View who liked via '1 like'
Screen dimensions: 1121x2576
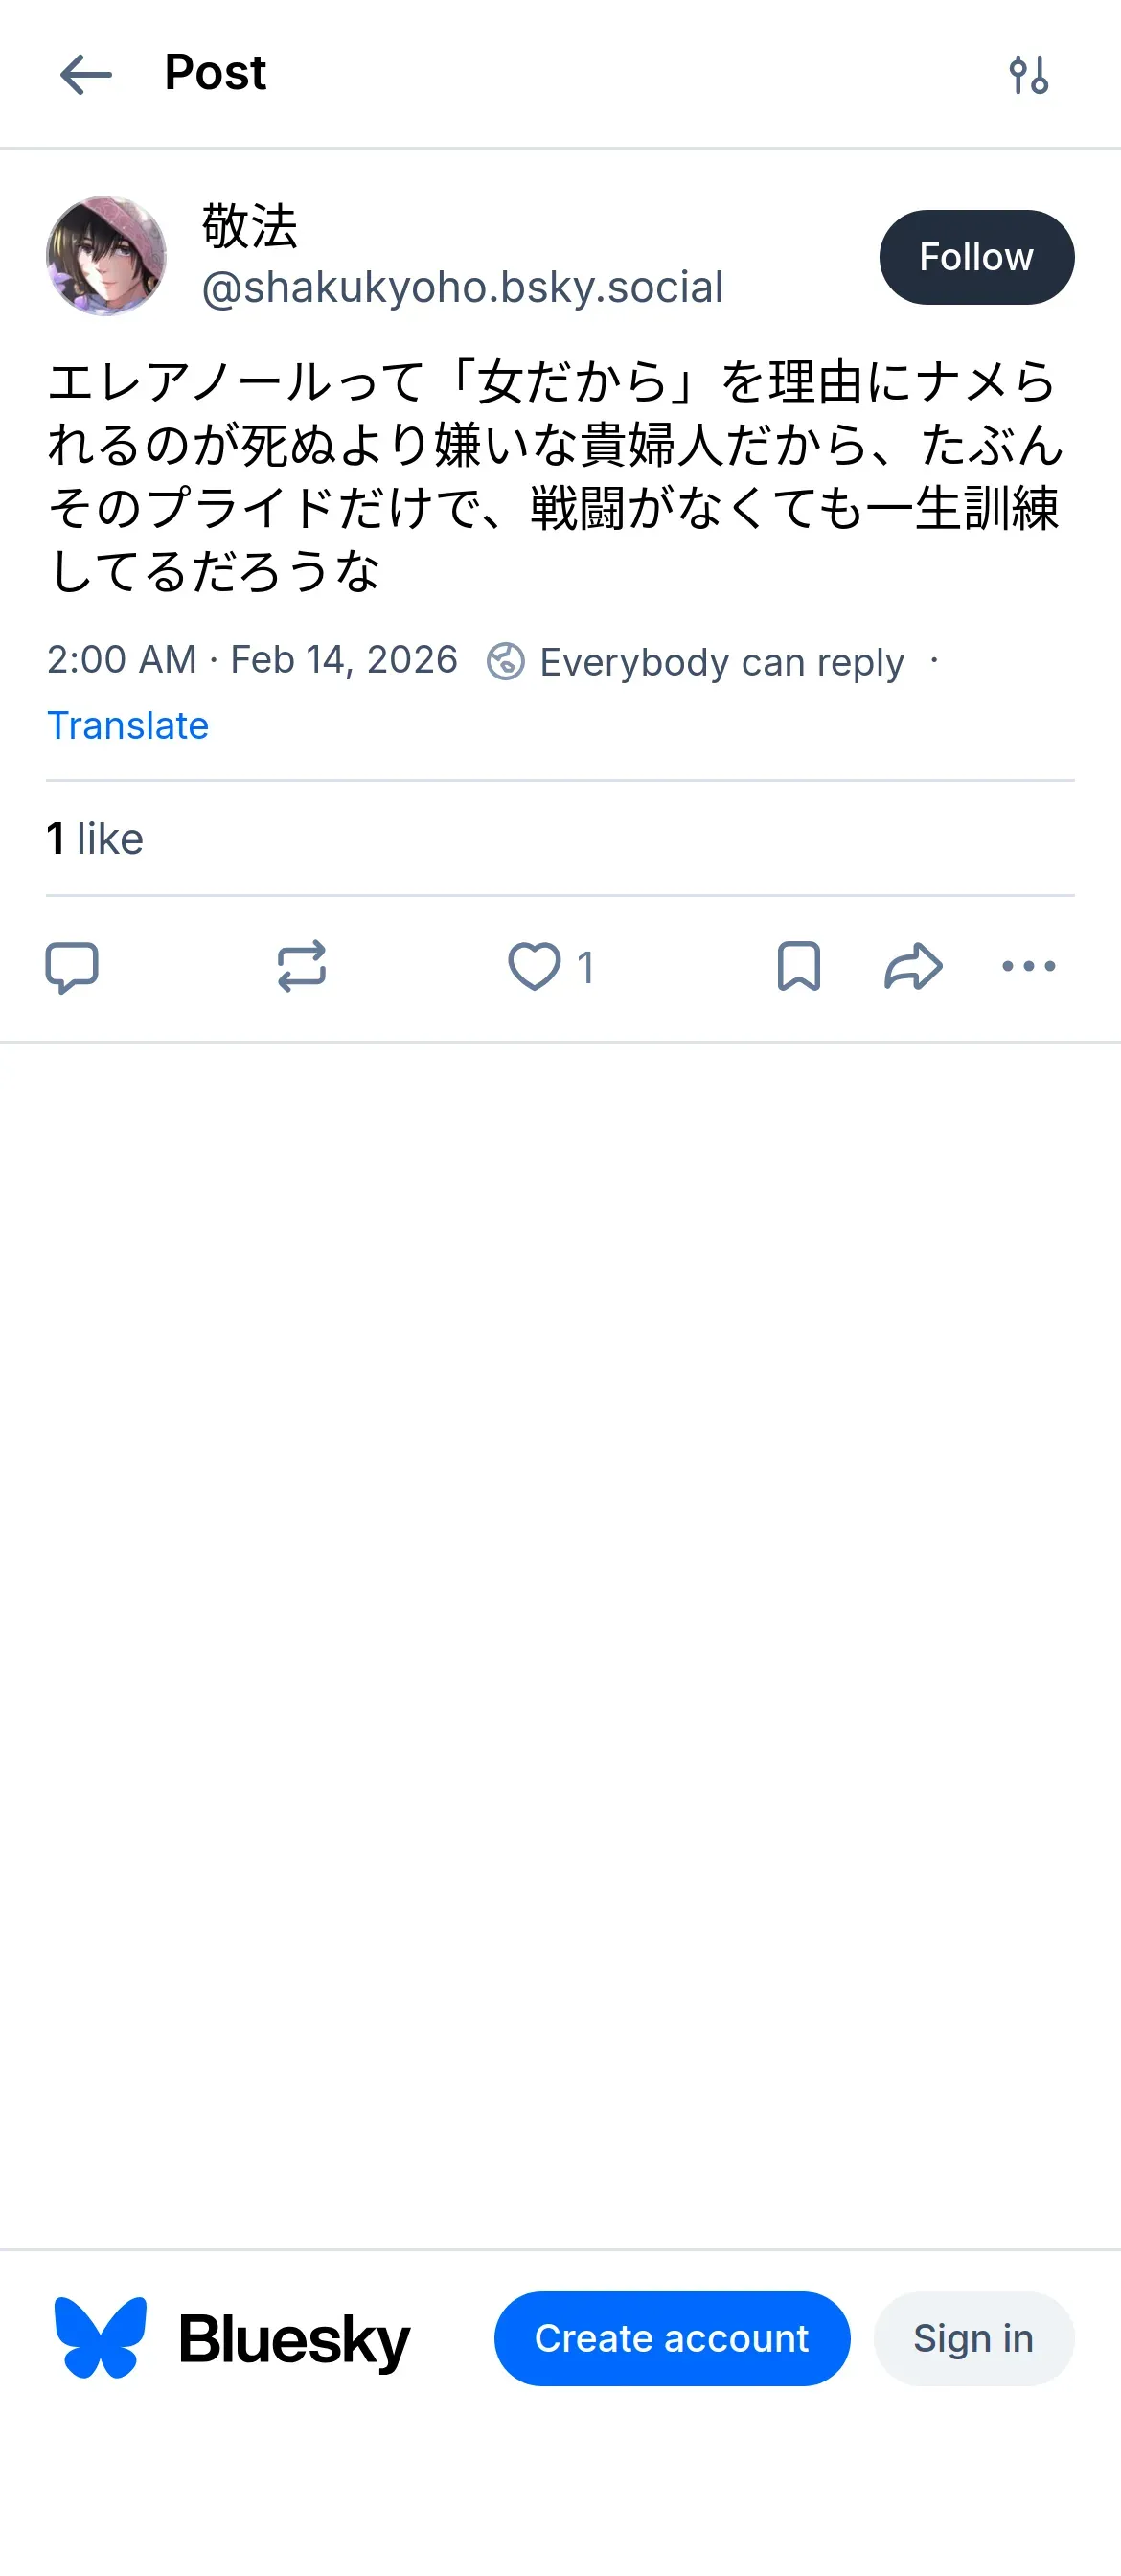tap(95, 839)
